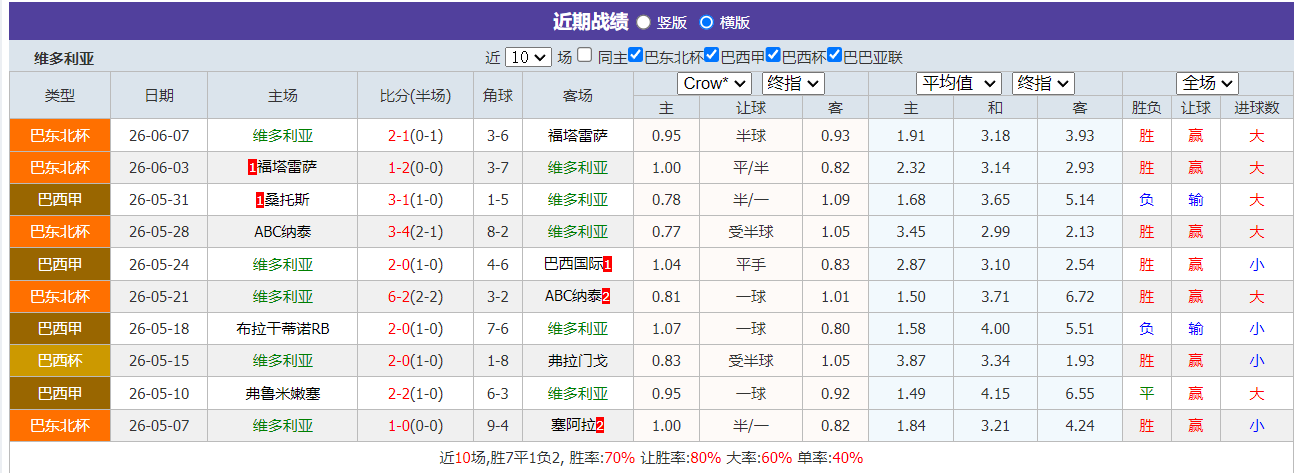Viewport: 1295px width, 473px height.
Task: Select the 横版 radio button
Action: (x=707, y=22)
